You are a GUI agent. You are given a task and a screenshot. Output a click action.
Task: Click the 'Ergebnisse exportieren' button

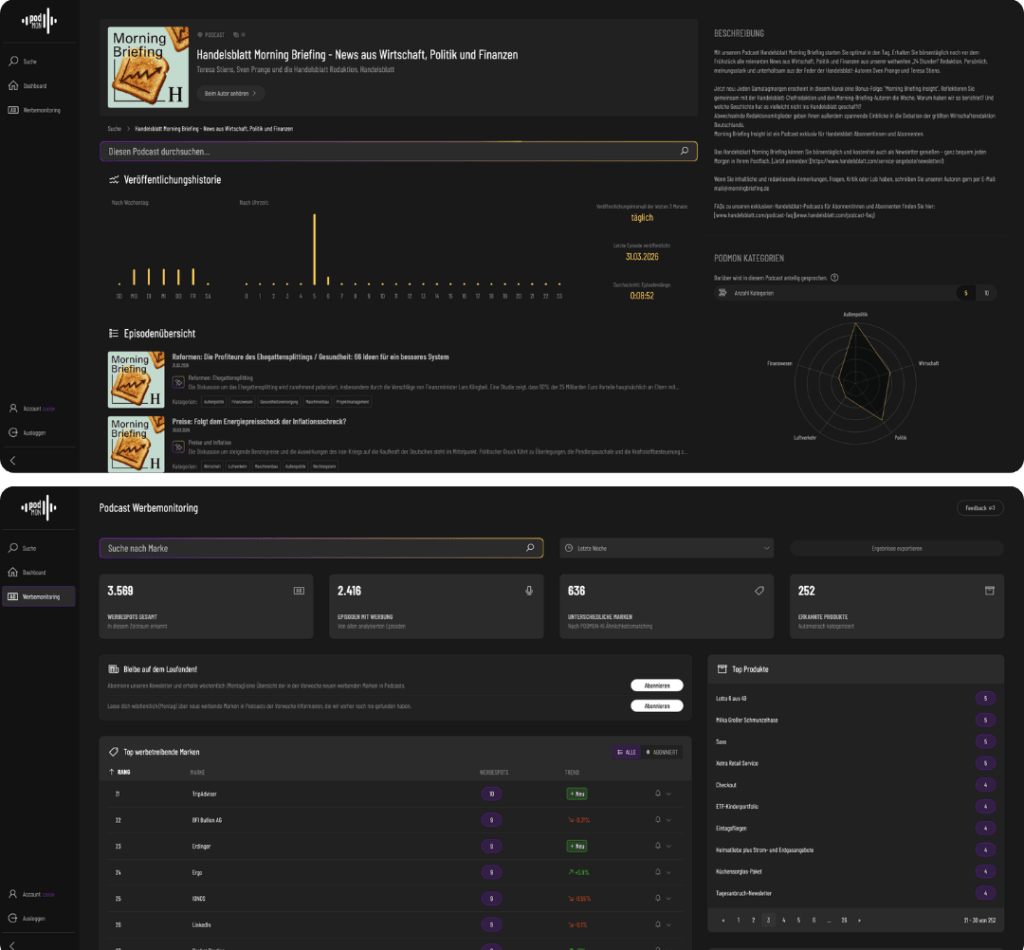coord(896,548)
